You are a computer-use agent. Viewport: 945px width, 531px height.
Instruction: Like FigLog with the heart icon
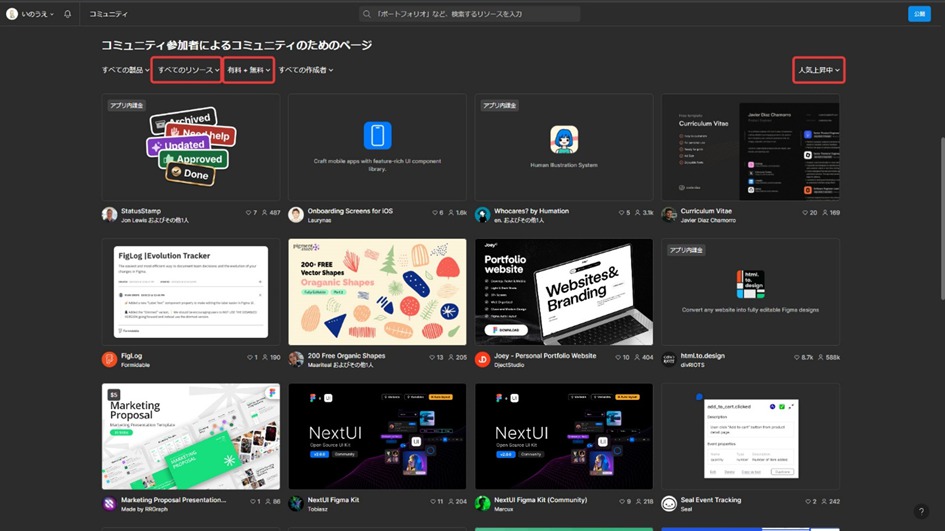click(250, 357)
